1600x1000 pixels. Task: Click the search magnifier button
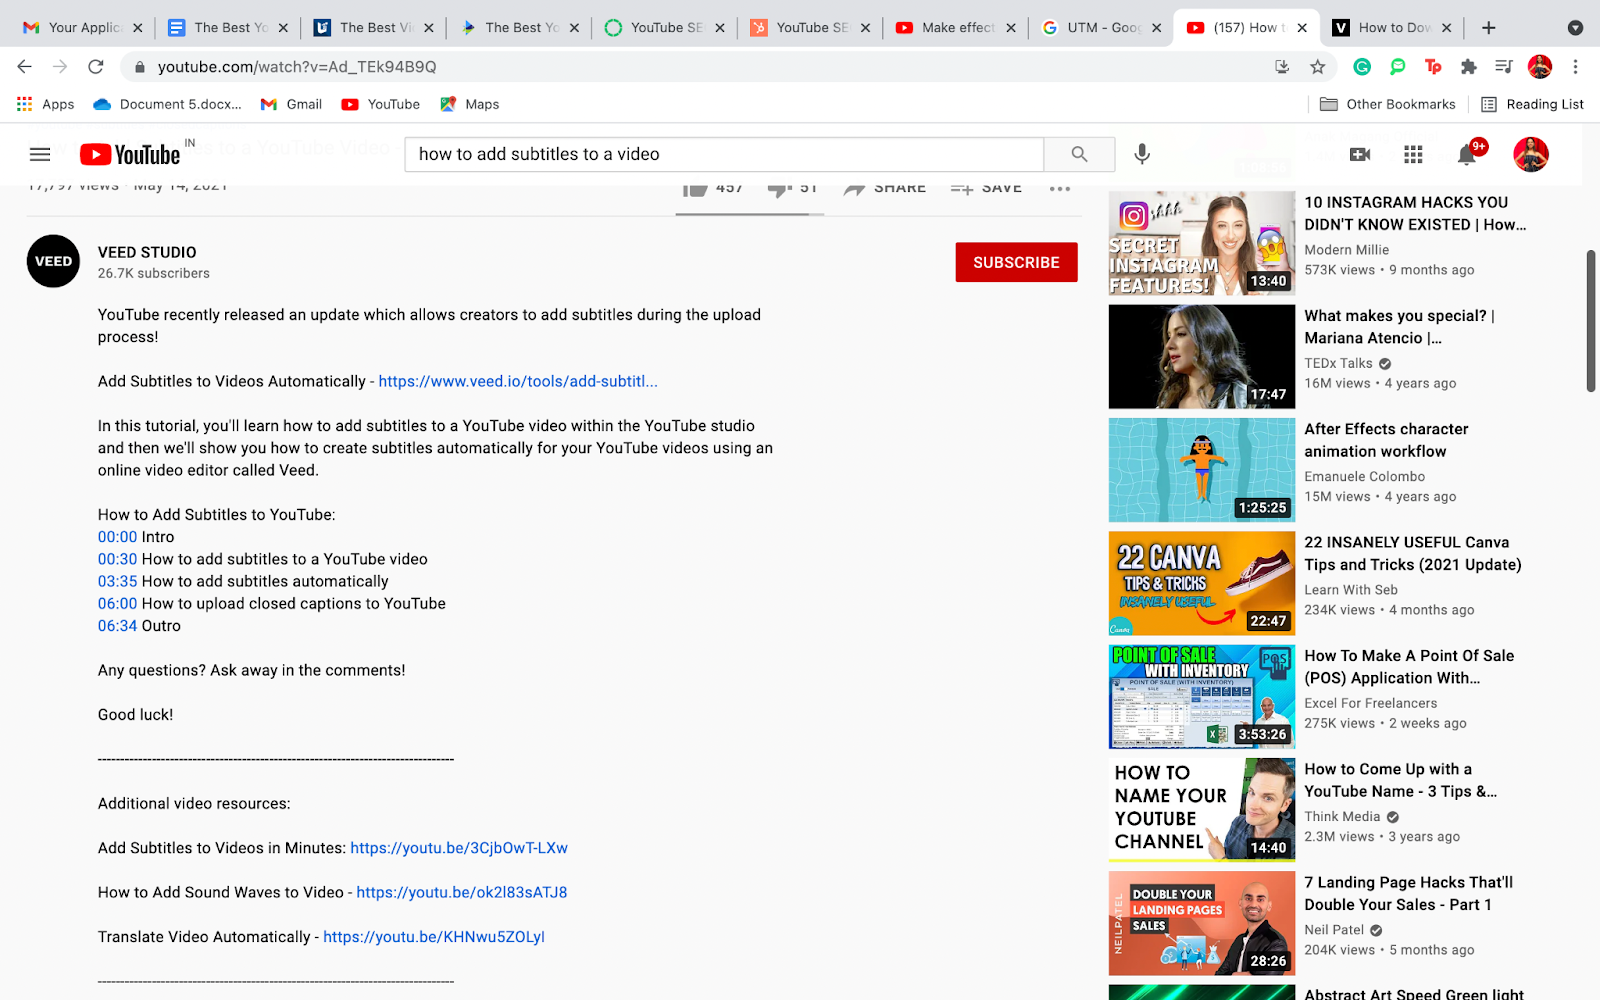coord(1079,154)
